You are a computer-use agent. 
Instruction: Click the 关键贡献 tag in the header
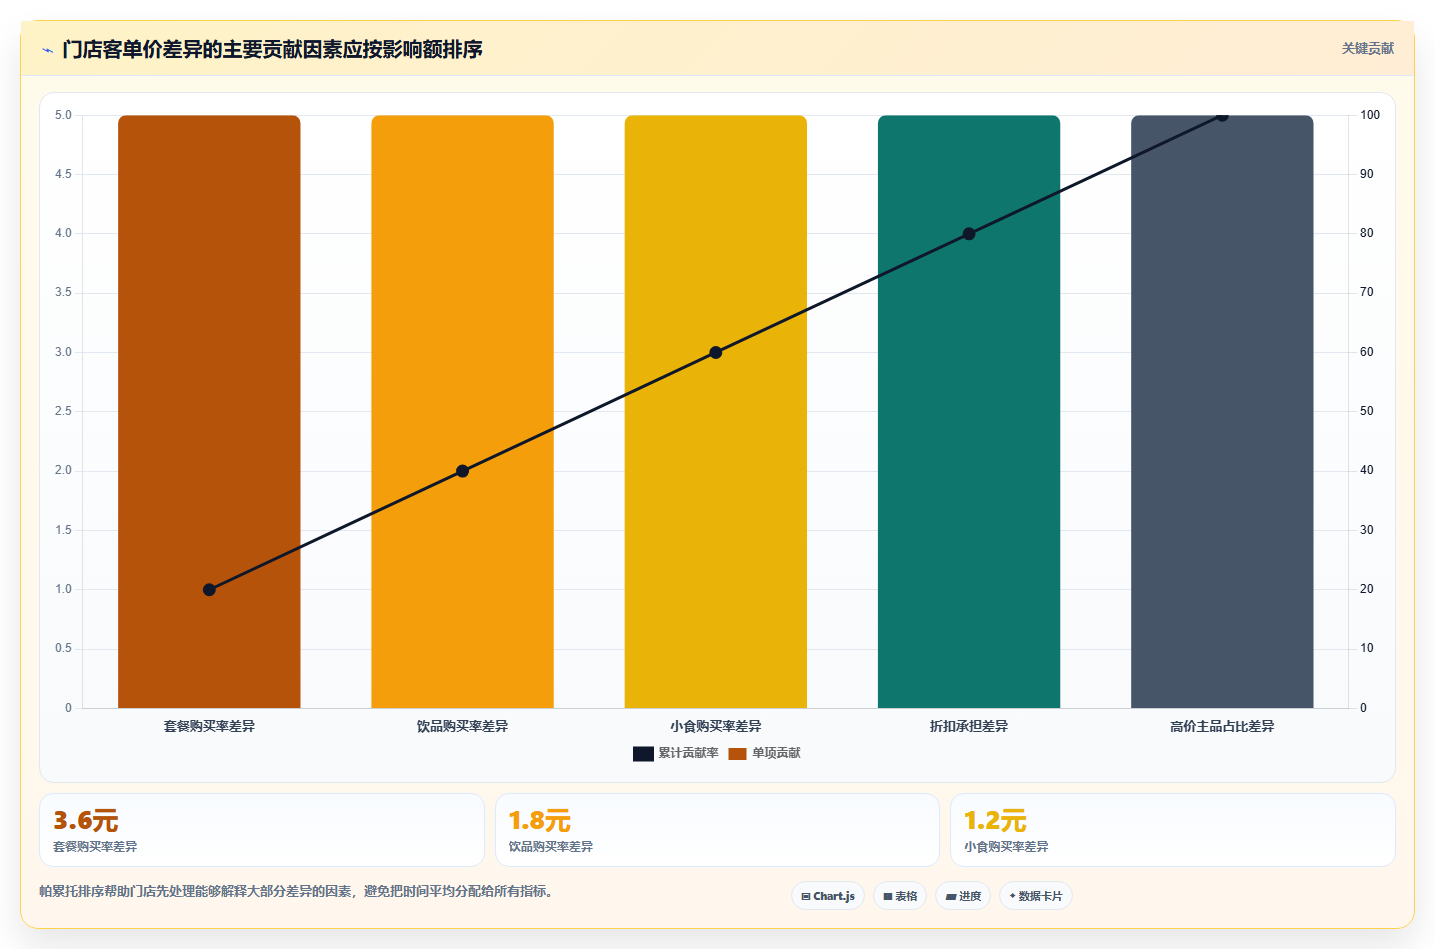[x=1367, y=48]
